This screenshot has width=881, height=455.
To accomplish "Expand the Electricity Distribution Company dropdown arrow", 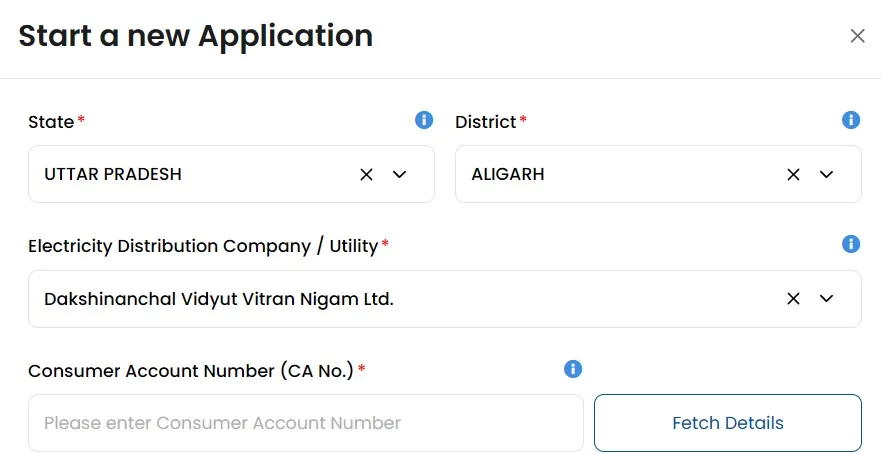I will coord(827,298).
